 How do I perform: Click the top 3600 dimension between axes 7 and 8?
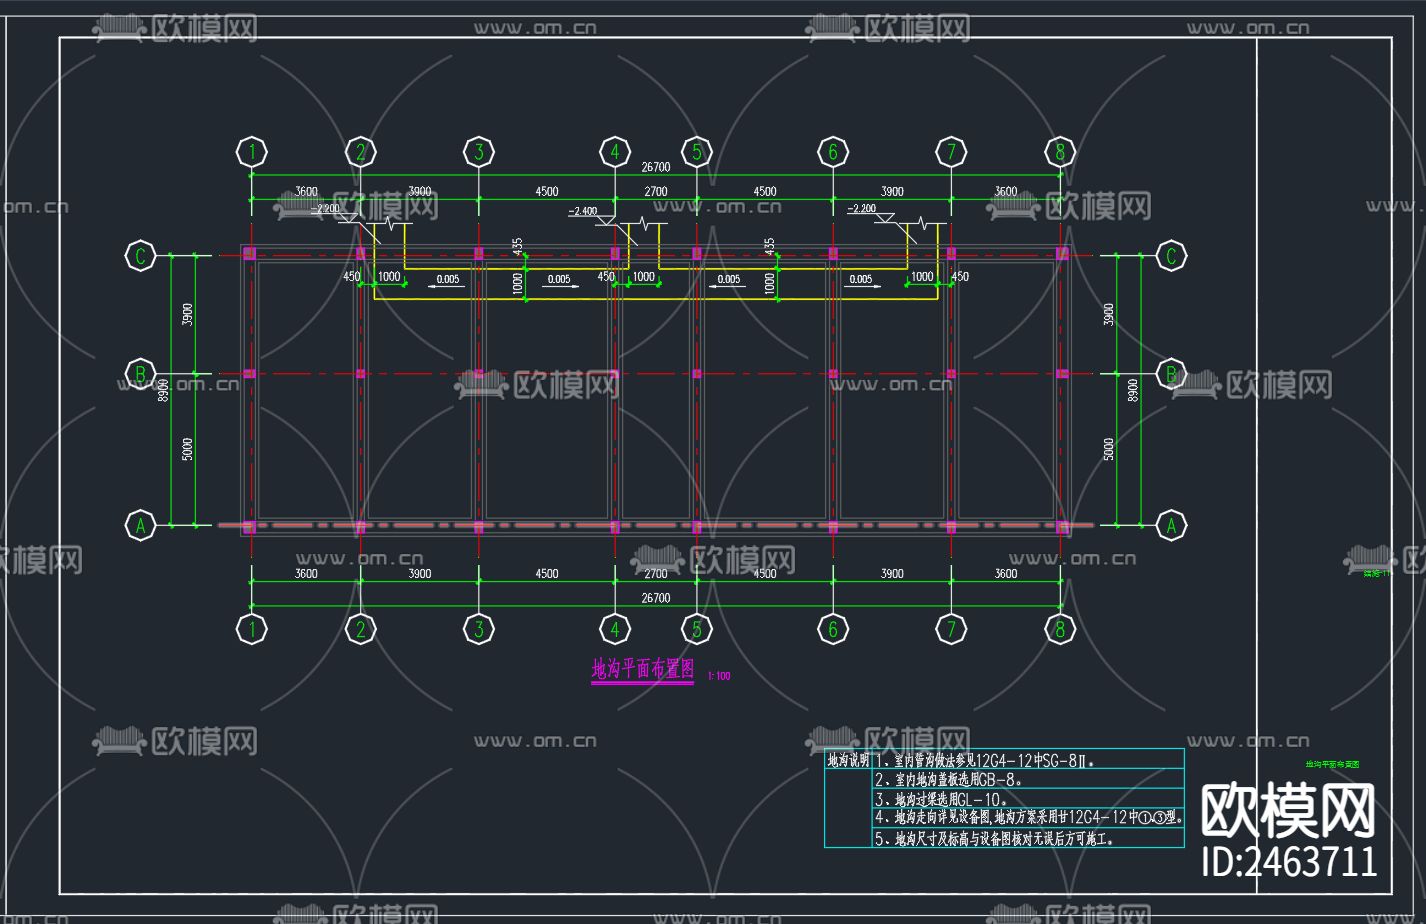click(1006, 191)
